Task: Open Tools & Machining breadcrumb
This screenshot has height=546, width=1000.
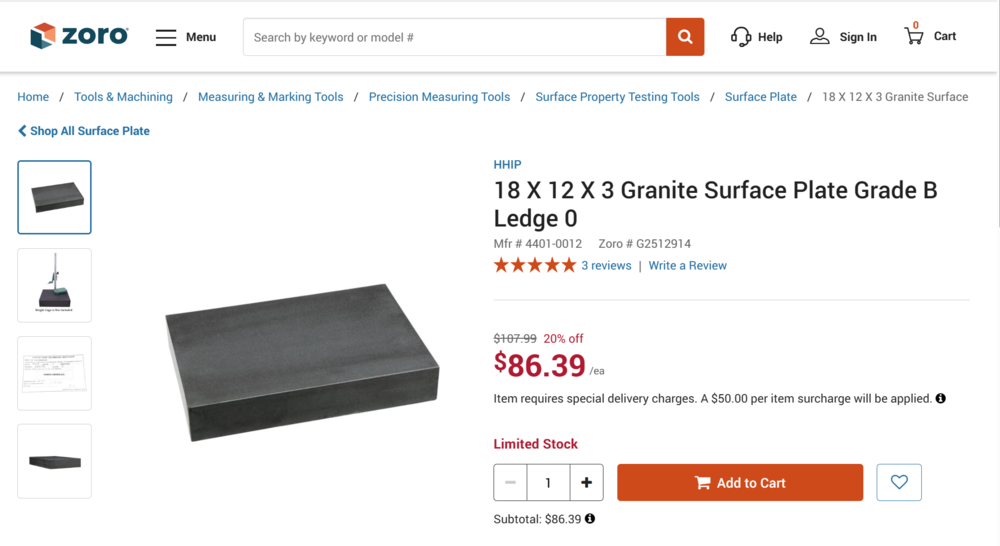Action: point(123,97)
